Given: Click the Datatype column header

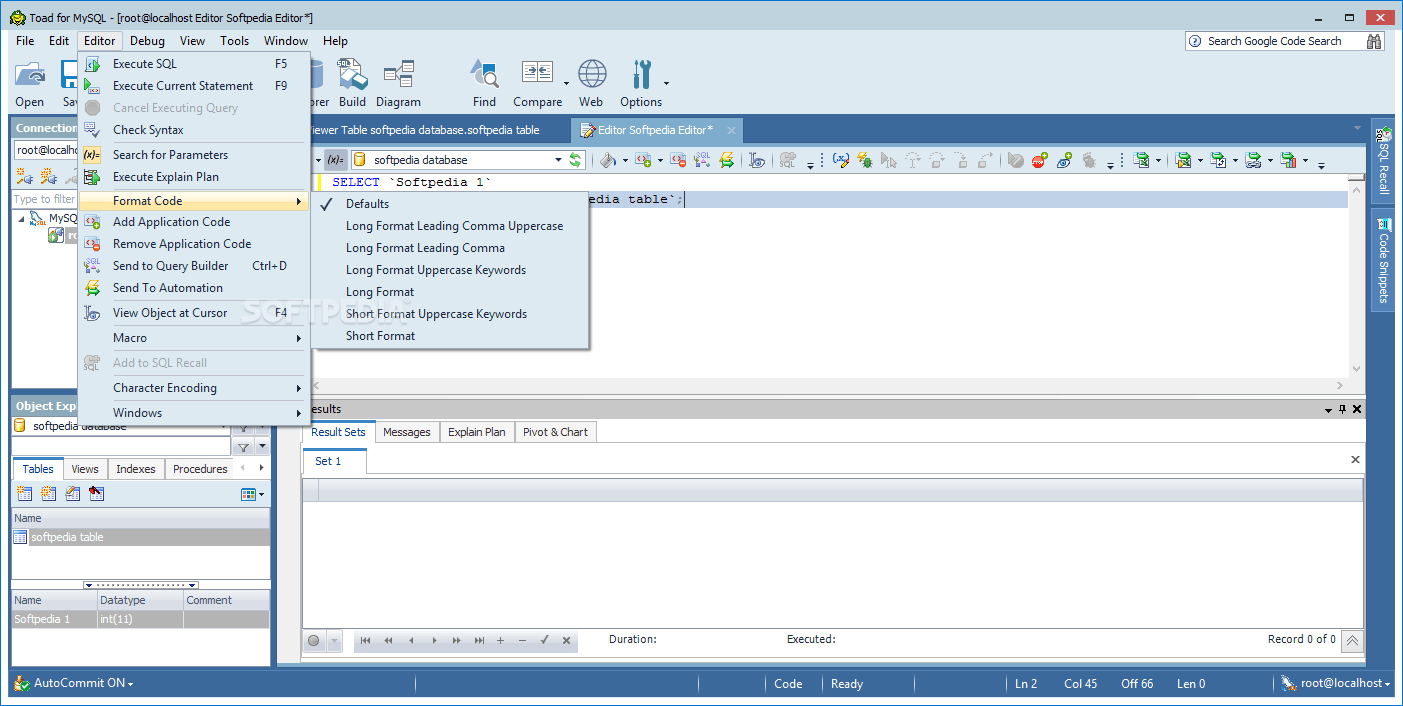Looking at the screenshot, I should (139, 600).
